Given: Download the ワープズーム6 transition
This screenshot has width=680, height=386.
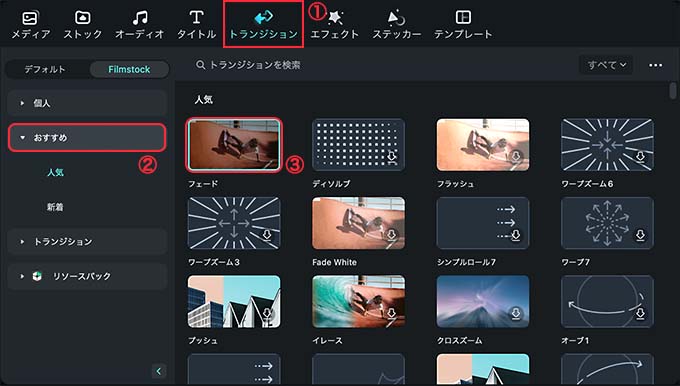Looking at the screenshot, I should [641, 157].
